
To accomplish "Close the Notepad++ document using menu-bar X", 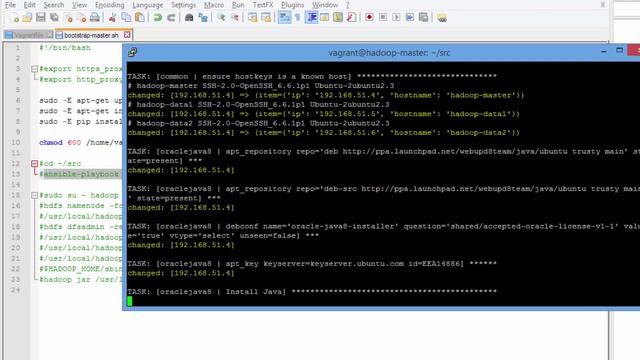I will [x=602, y=5].
